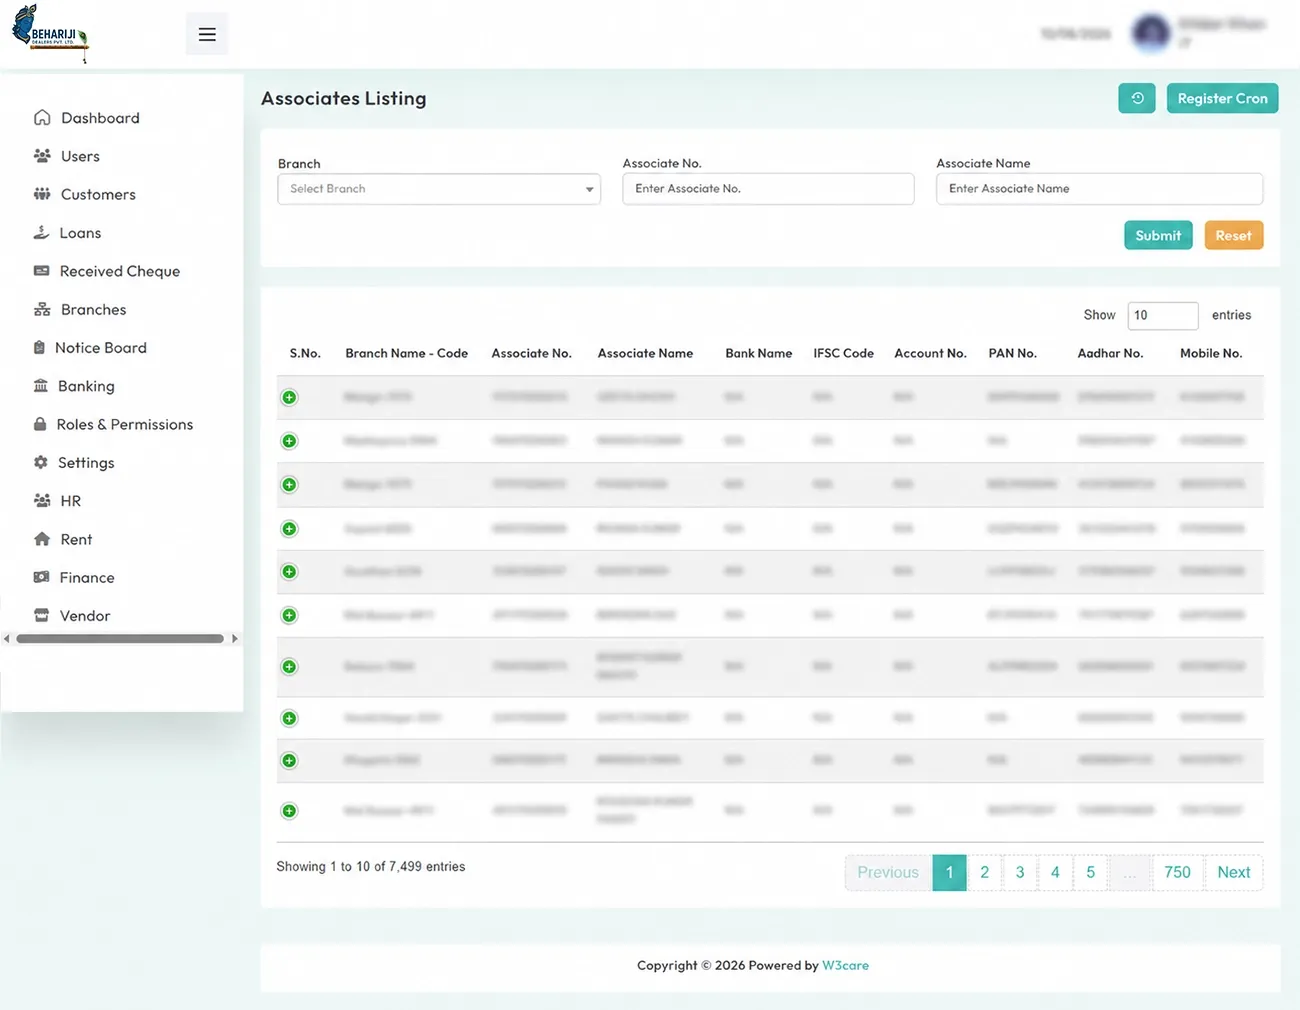Expand the tenth table row plus icon
The width and height of the screenshot is (1300, 1010).
(x=289, y=811)
